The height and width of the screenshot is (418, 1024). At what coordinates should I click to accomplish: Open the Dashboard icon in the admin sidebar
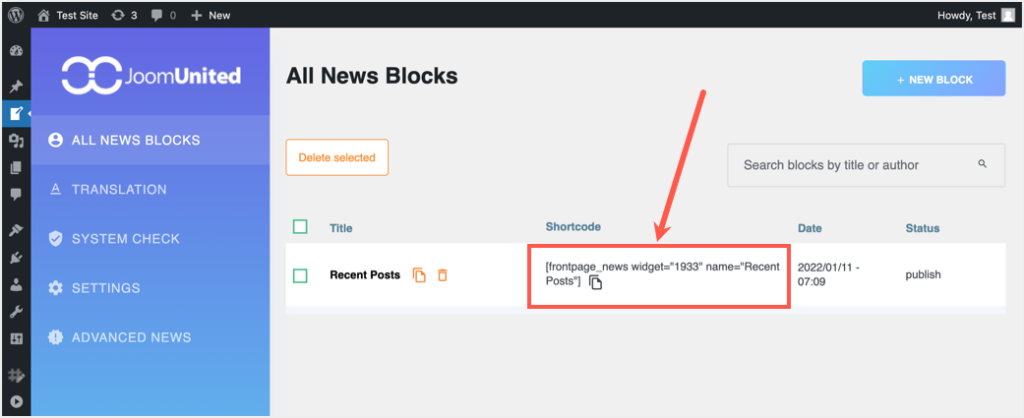[x=16, y=51]
